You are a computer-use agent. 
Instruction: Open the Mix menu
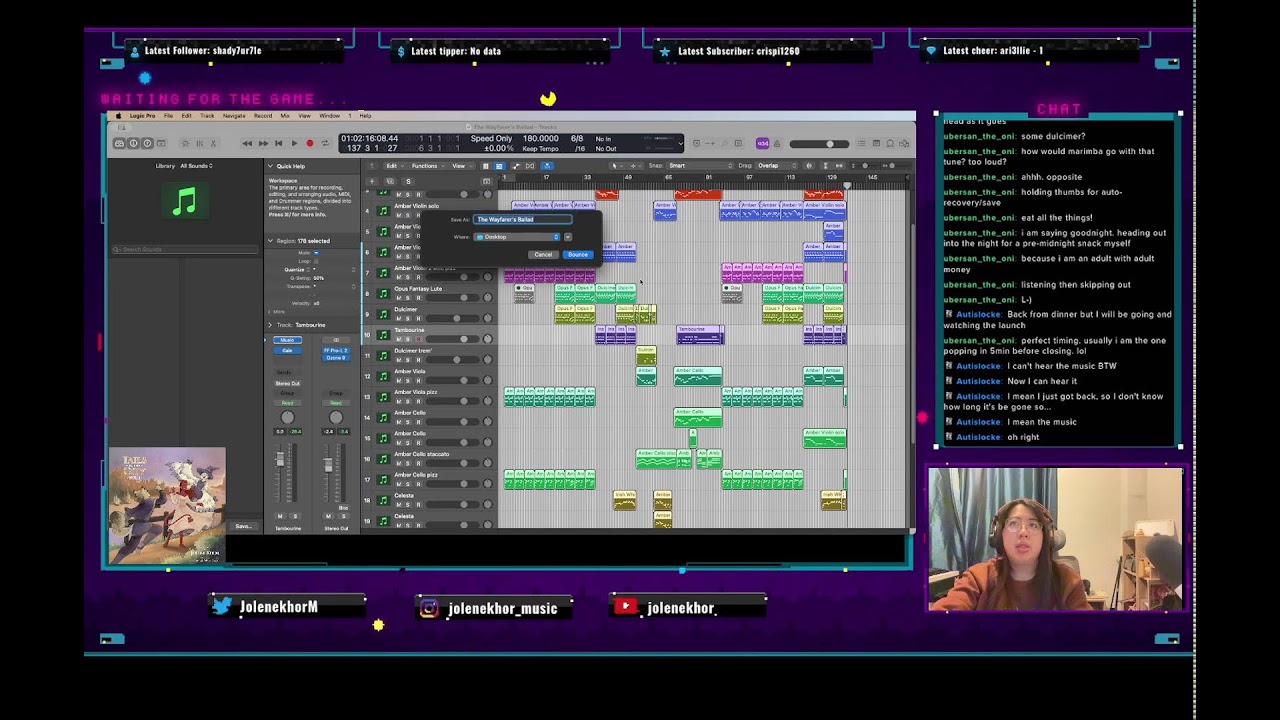coord(285,116)
